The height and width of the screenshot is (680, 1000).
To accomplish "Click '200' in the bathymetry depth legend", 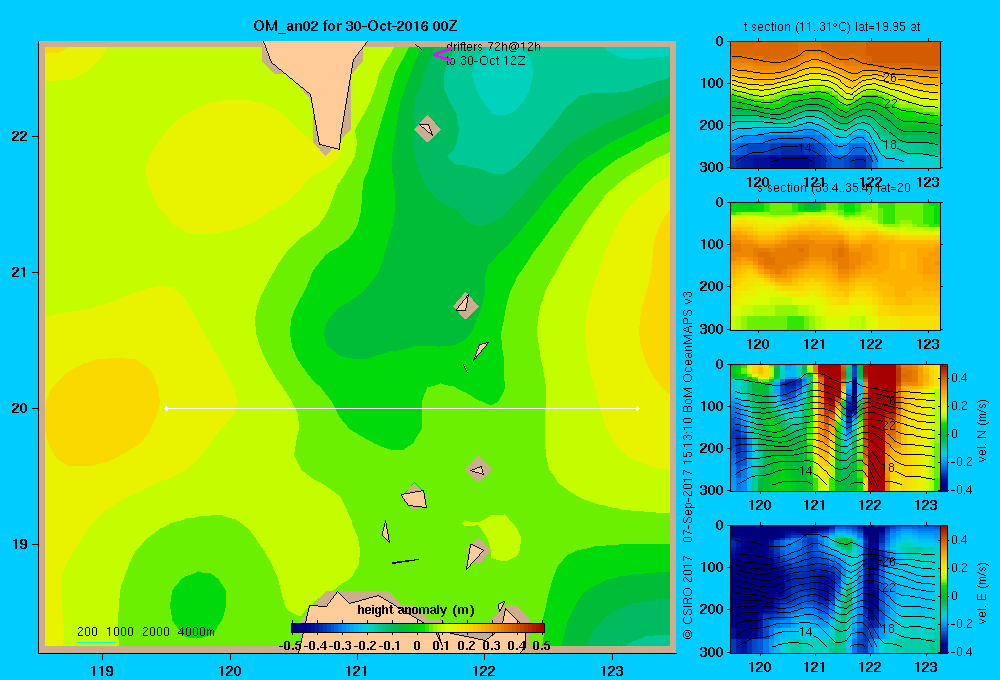I will pyautogui.click(x=87, y=632).
